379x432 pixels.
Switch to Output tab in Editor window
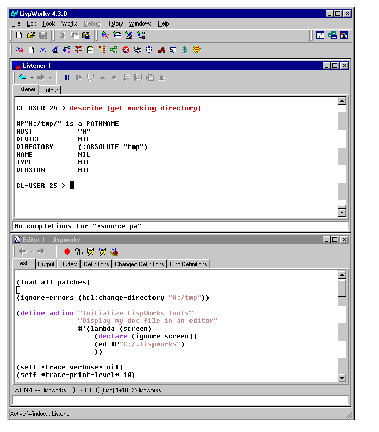point(46,264)
